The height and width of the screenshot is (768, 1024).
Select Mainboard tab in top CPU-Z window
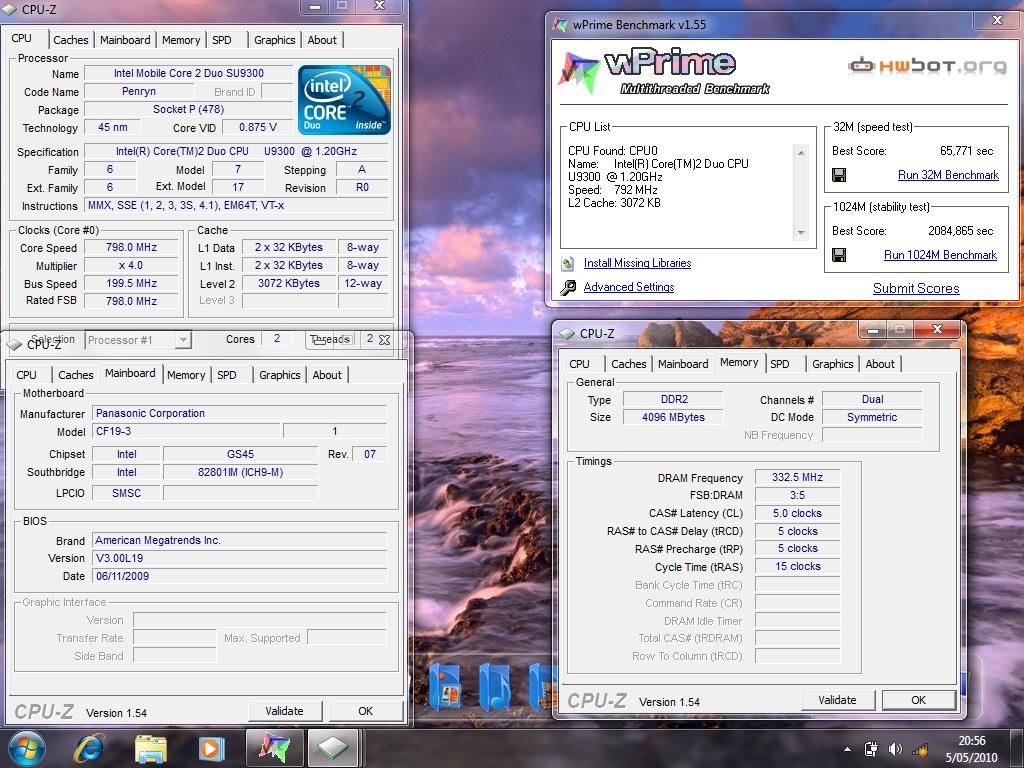(125, 40)
